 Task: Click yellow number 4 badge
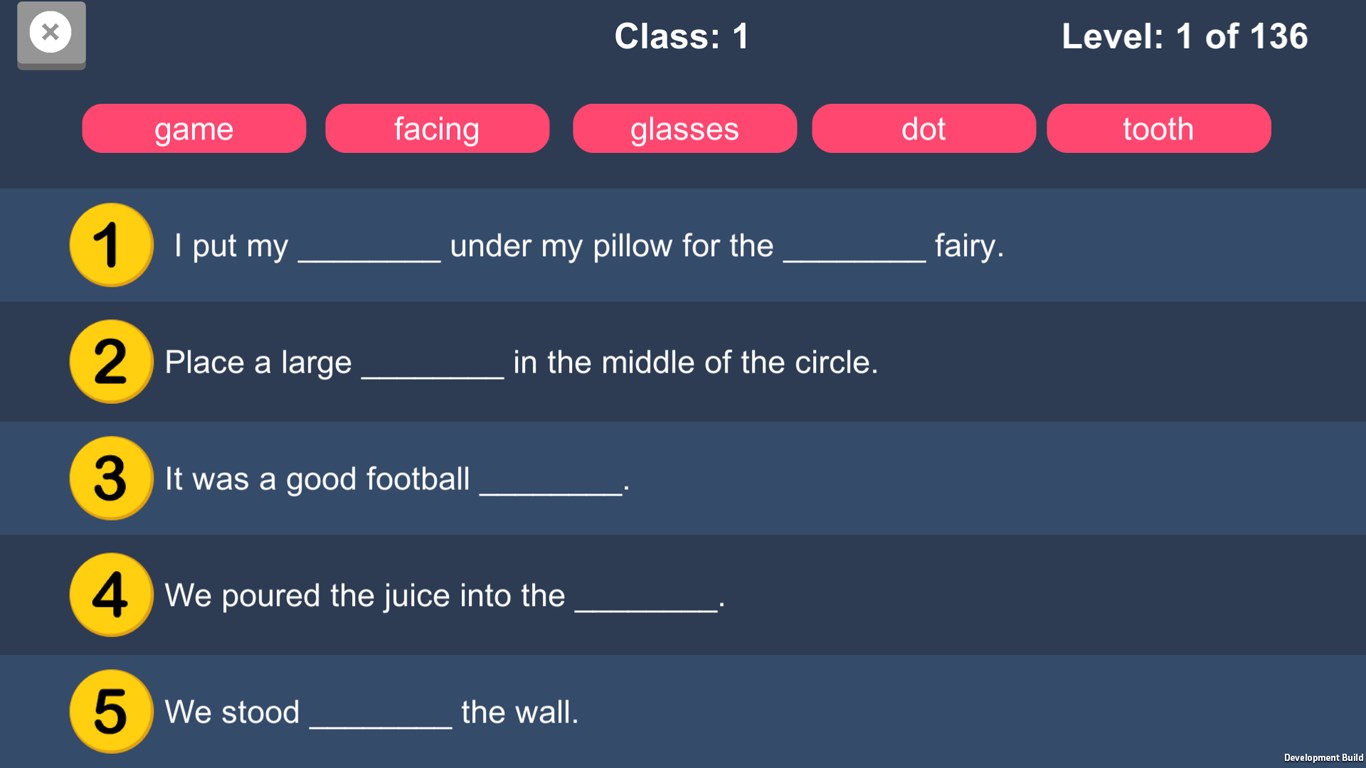110,595
